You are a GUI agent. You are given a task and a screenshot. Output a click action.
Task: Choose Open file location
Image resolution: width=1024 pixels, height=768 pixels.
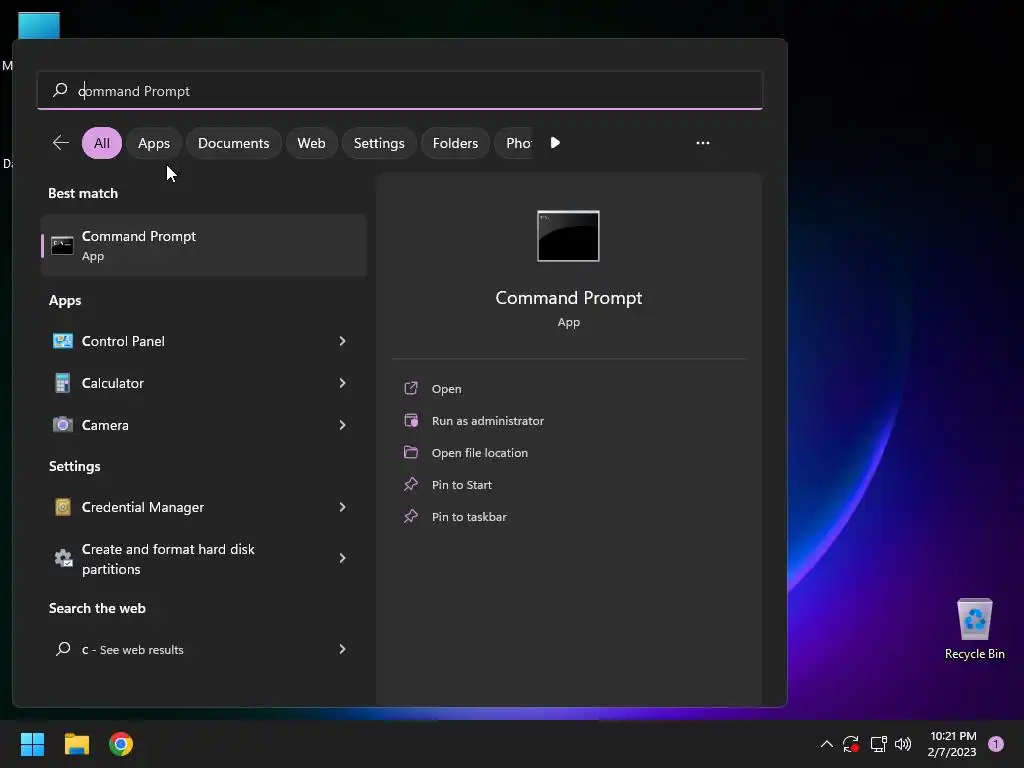click(480, 453)
